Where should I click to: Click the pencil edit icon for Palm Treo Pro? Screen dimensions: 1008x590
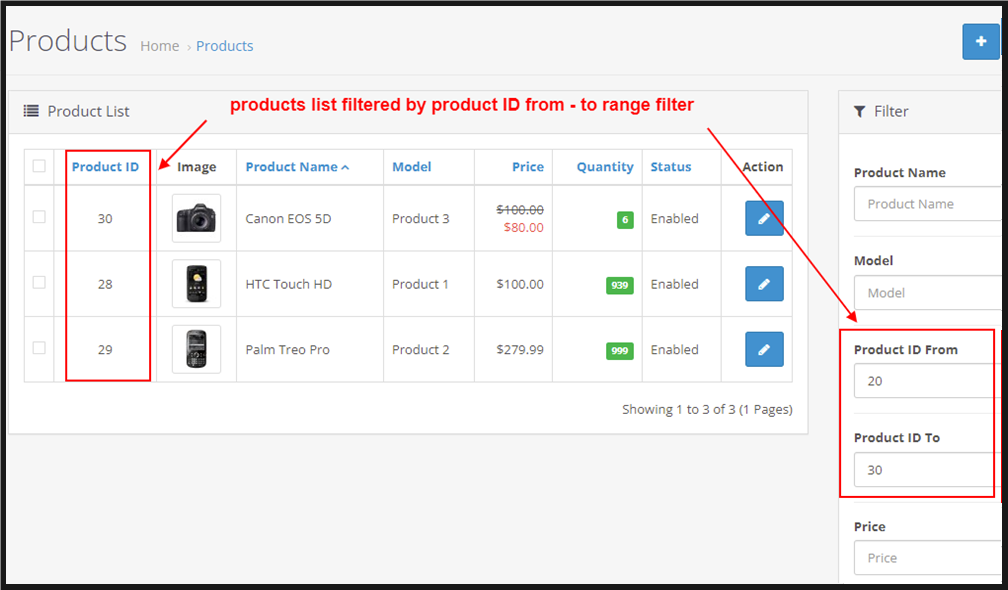point(764,349)
